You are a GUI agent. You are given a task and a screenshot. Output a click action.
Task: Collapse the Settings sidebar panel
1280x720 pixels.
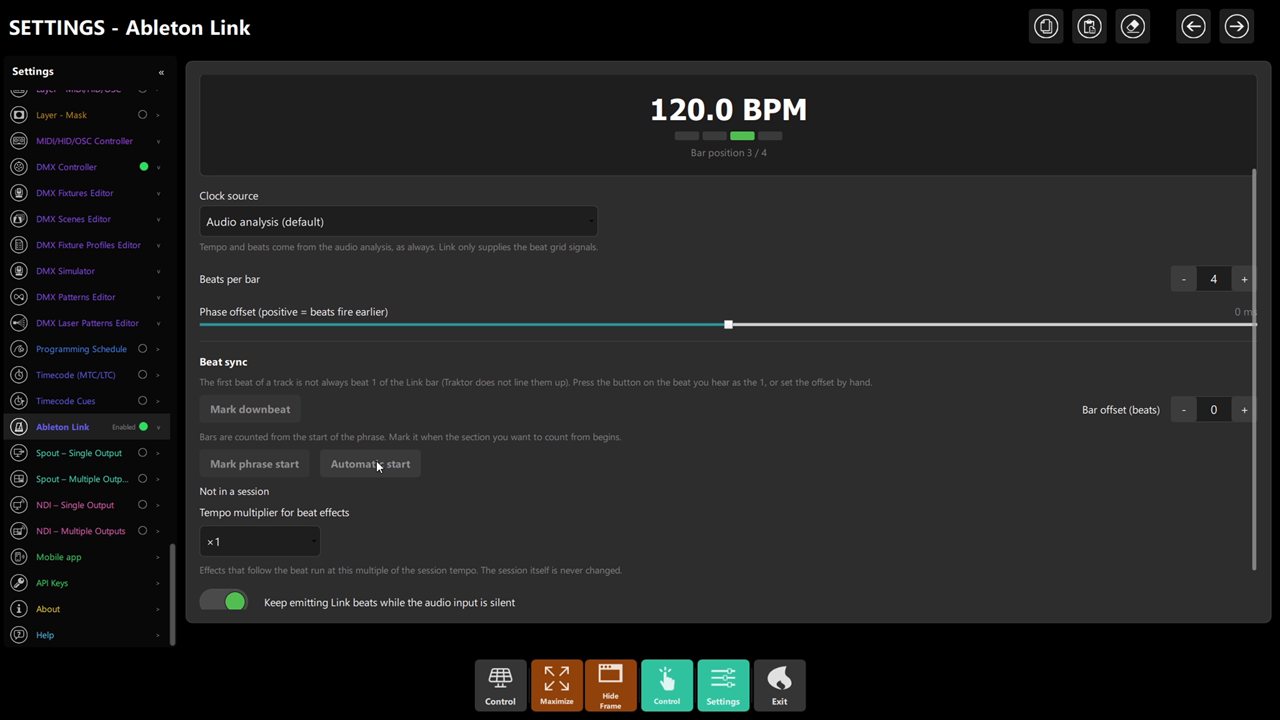(161, 72)
